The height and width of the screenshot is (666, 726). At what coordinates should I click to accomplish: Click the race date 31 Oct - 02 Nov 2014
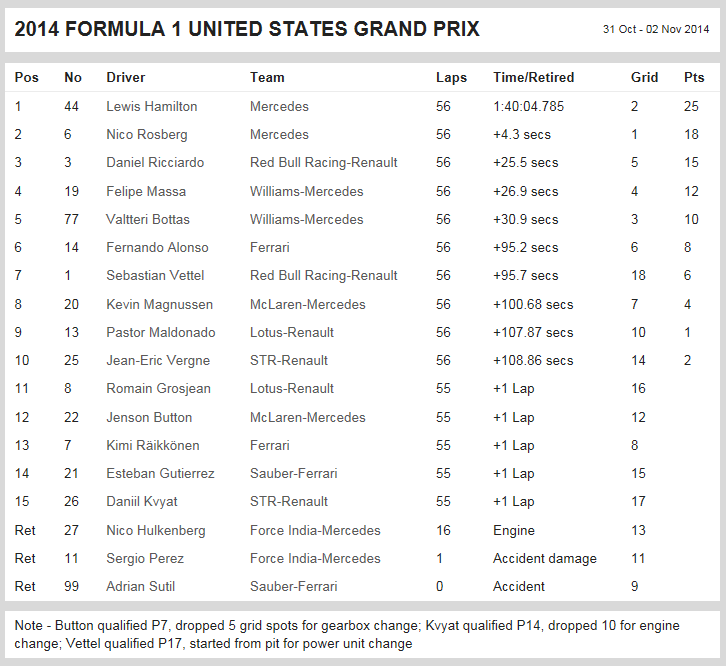[654, 30]
